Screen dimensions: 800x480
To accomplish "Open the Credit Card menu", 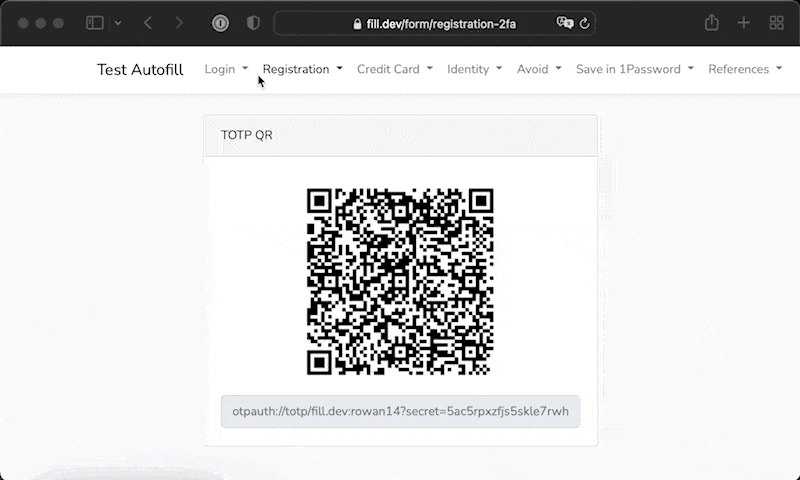I will pyautogui.click(x=394, y=69).
